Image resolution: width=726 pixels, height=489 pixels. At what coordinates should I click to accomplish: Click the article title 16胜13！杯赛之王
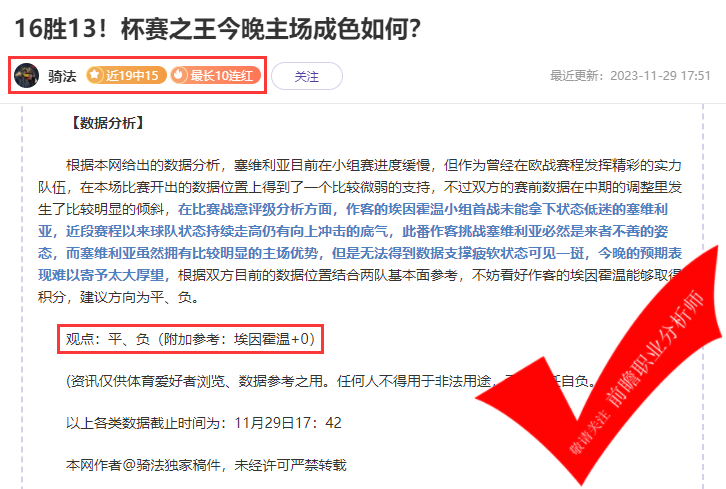218,29
